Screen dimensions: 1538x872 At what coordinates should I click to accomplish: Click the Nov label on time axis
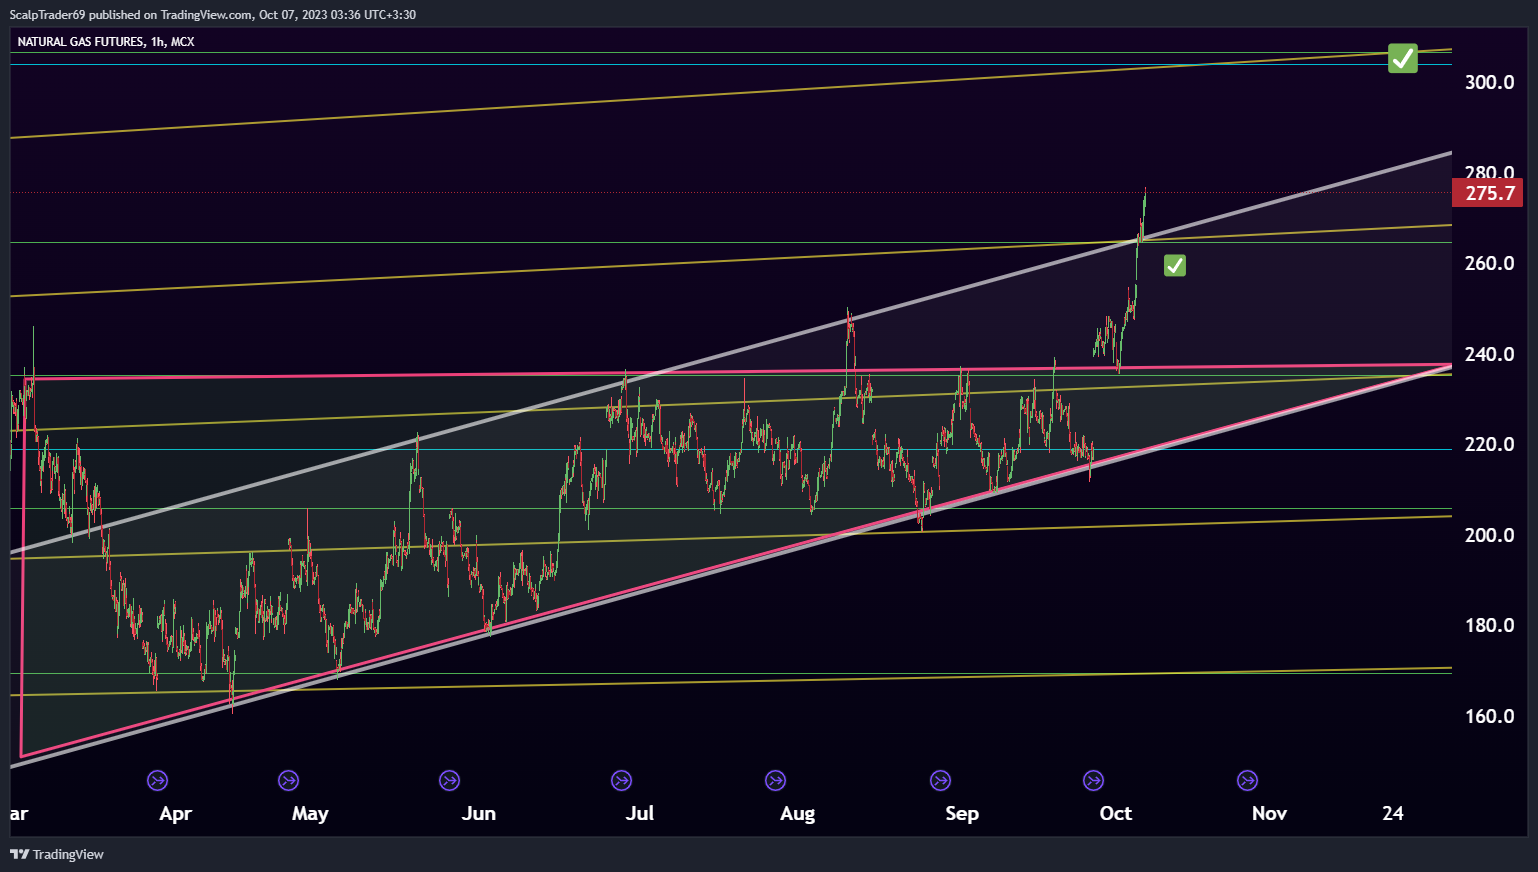pyautogui.click(x=1269, y=814)
